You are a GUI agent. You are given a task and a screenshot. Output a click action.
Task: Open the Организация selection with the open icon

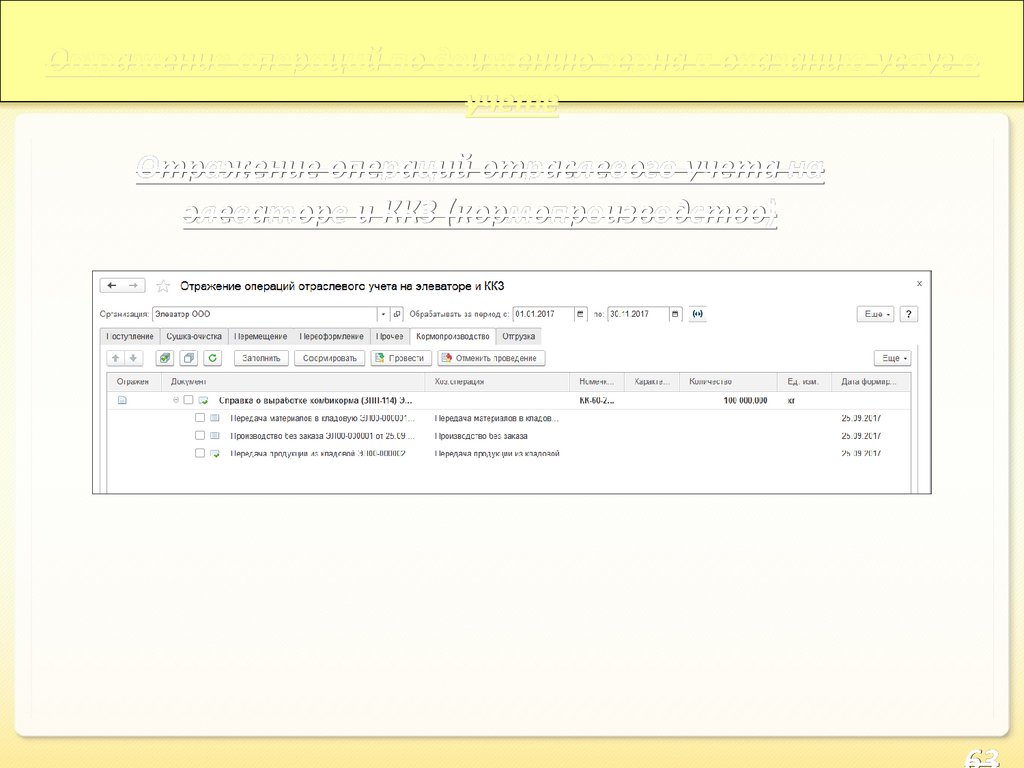(397, 314)
